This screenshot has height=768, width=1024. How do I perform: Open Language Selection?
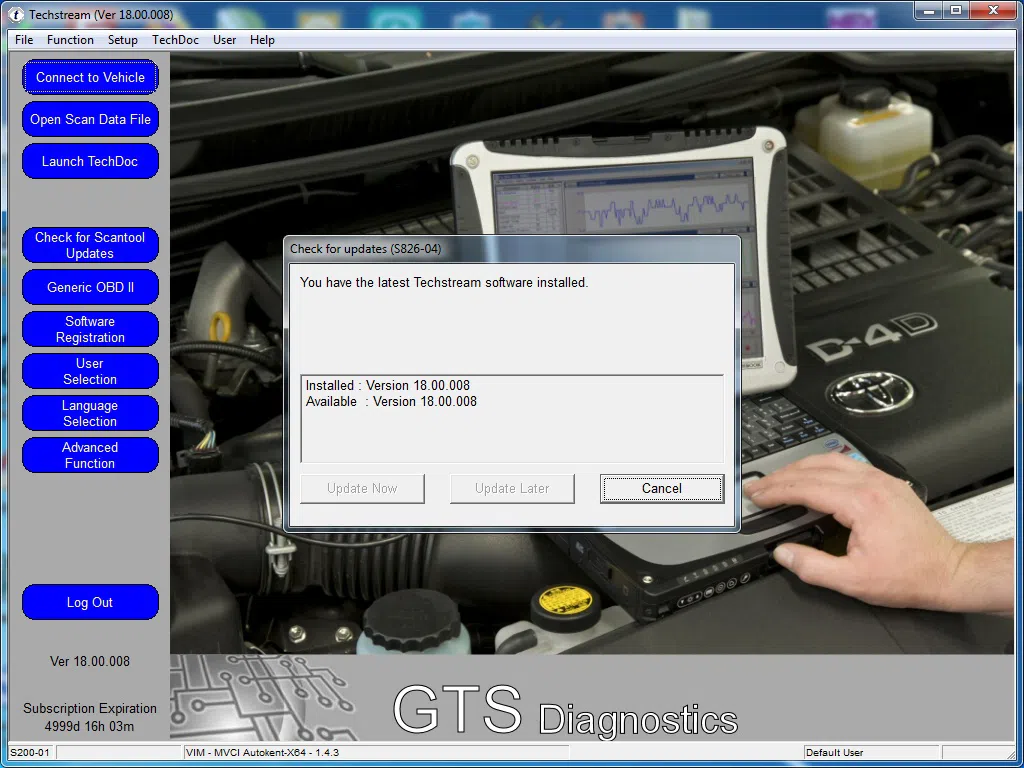point(90,413)
